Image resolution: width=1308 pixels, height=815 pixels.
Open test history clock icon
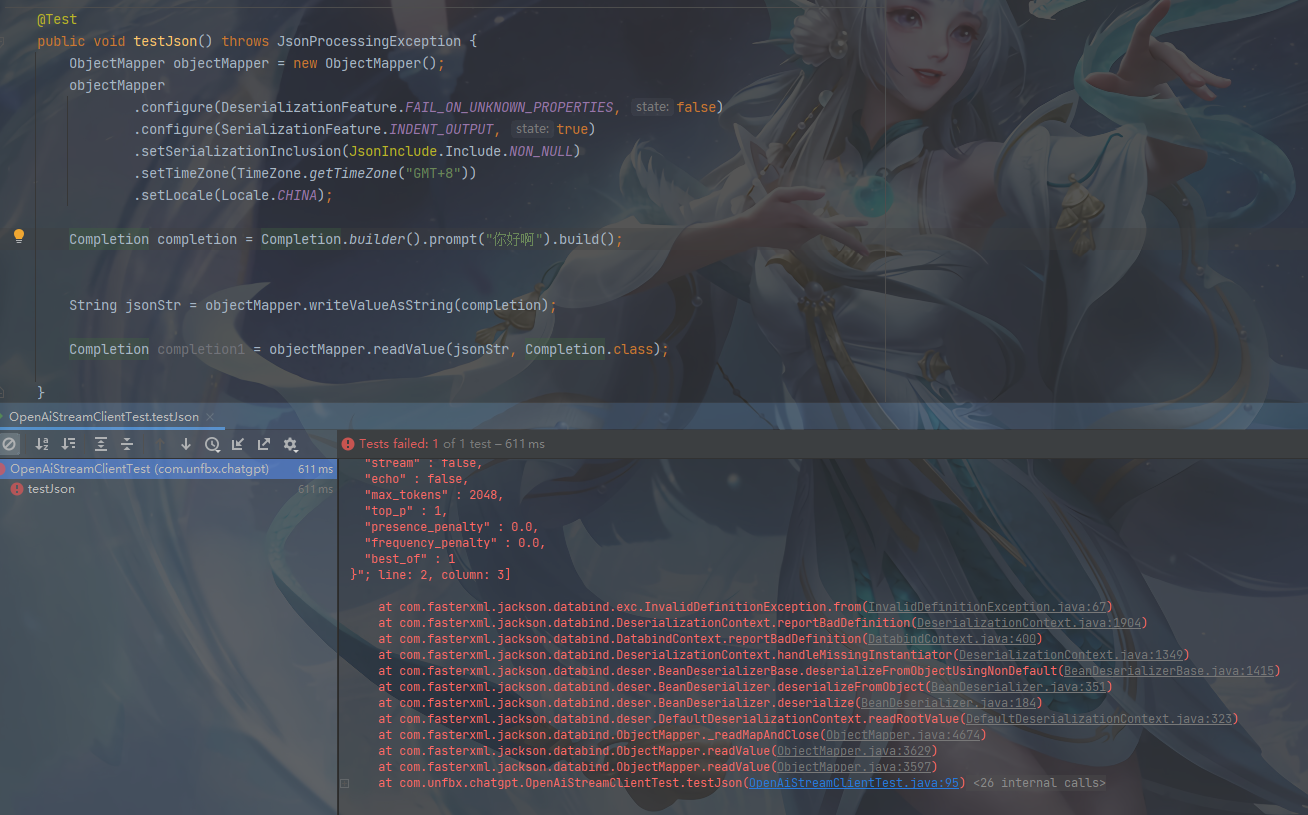coord(212,444)
